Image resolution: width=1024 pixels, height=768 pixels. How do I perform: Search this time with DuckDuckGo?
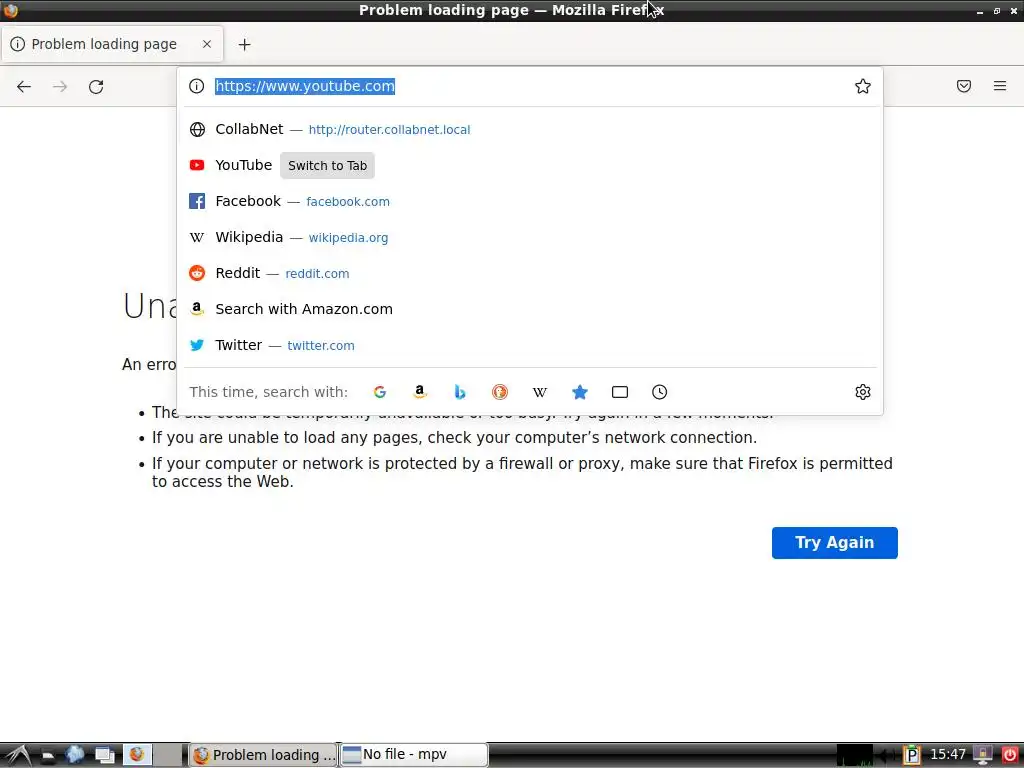coord(500,392)
